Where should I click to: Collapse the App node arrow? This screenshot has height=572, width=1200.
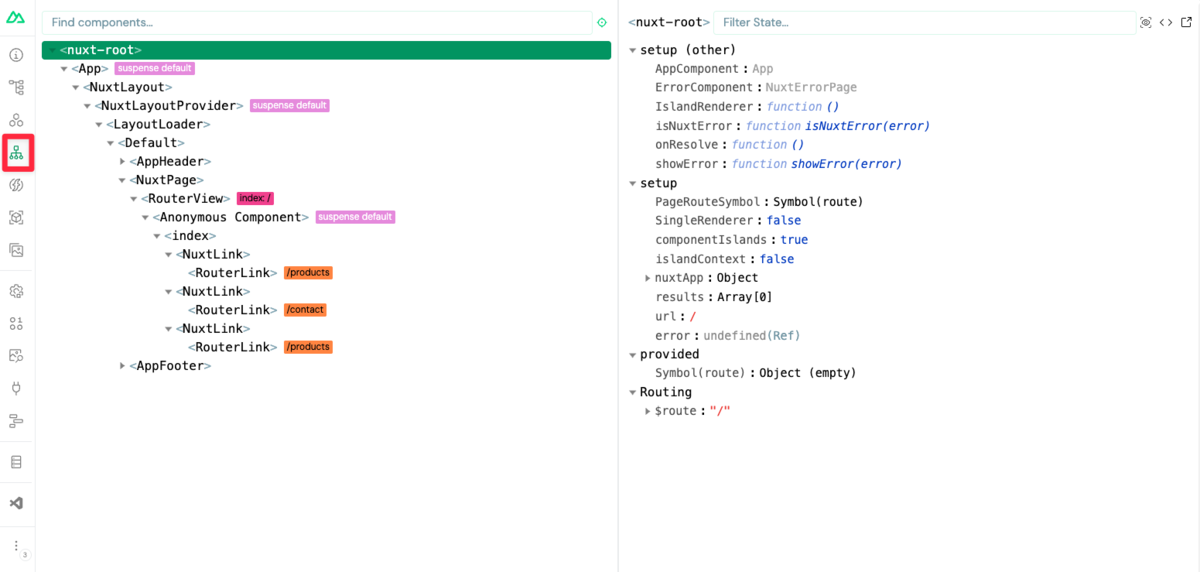click(64, 69)
